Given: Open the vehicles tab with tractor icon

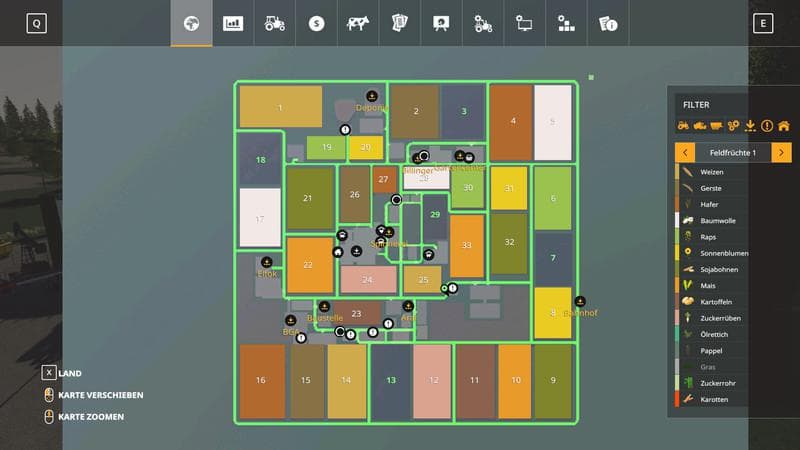Looking at the screenshot, I should point(274,23).
